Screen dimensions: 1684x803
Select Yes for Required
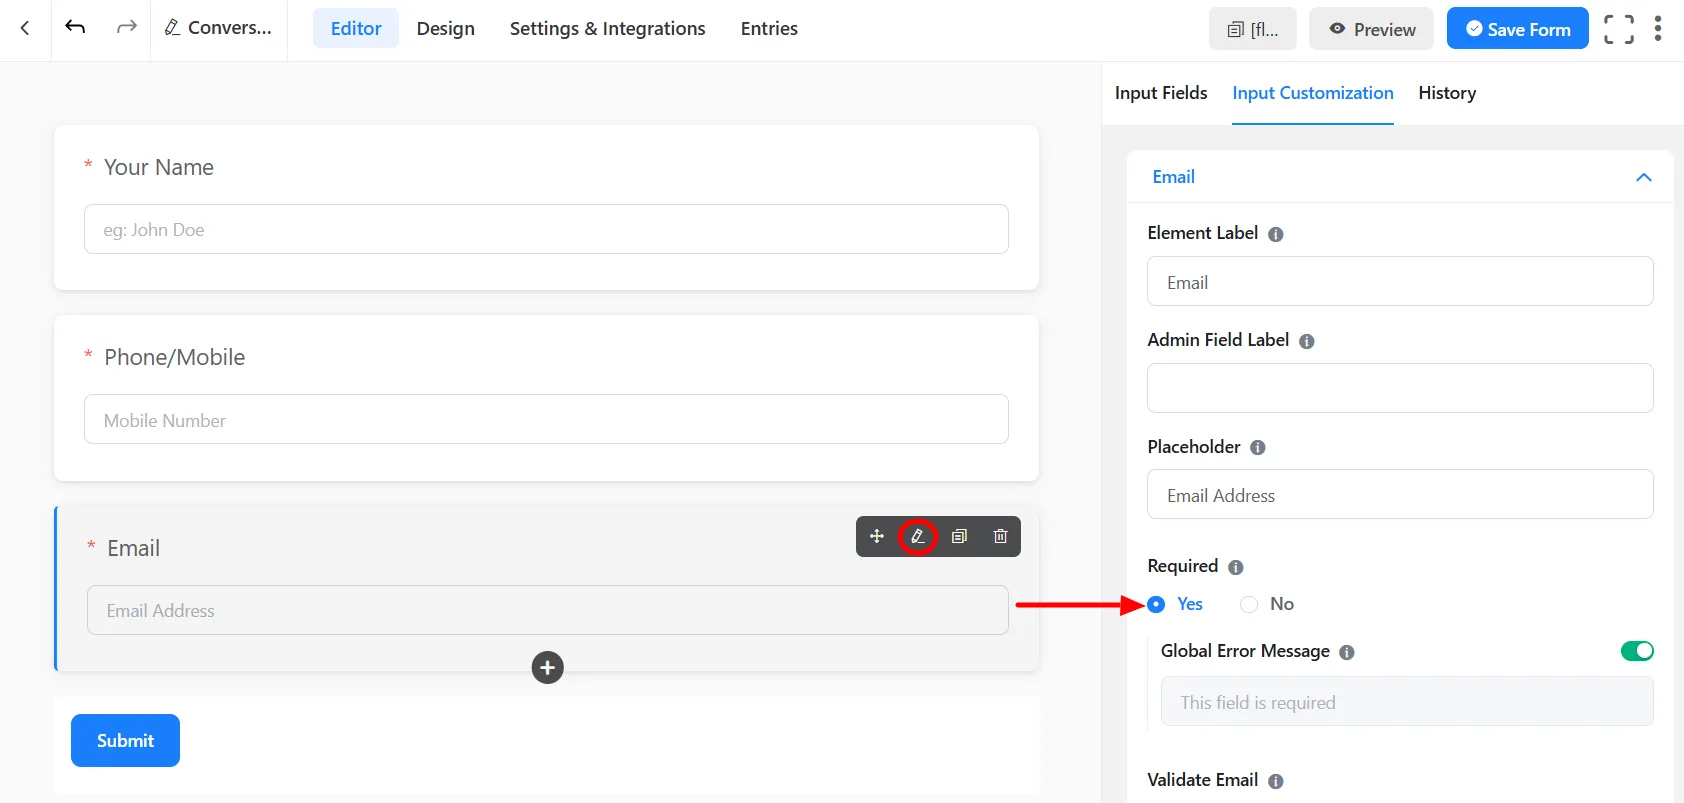tap(1157, 604)
